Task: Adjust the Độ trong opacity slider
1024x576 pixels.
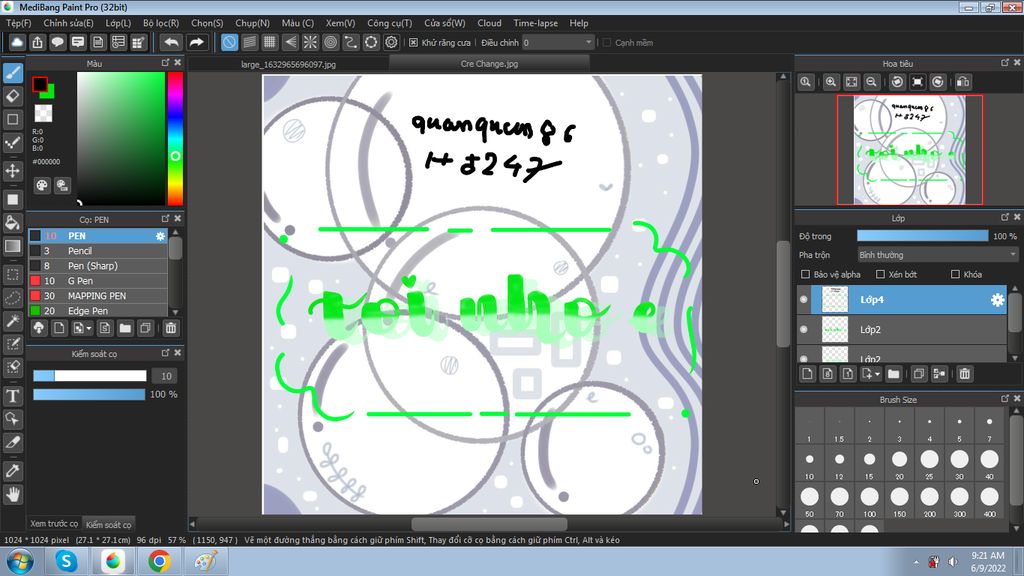Action: tap(922, 236)
